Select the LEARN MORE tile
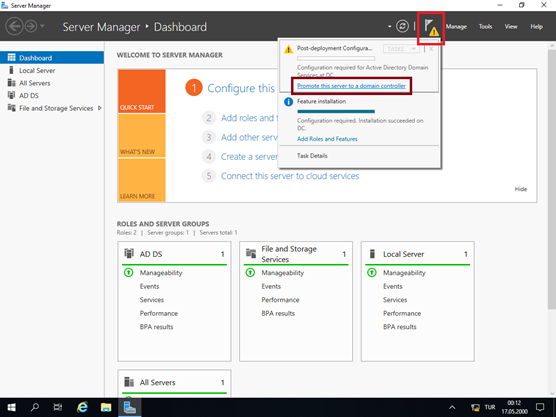The image size is (556, 417). [x=141, y=180]
